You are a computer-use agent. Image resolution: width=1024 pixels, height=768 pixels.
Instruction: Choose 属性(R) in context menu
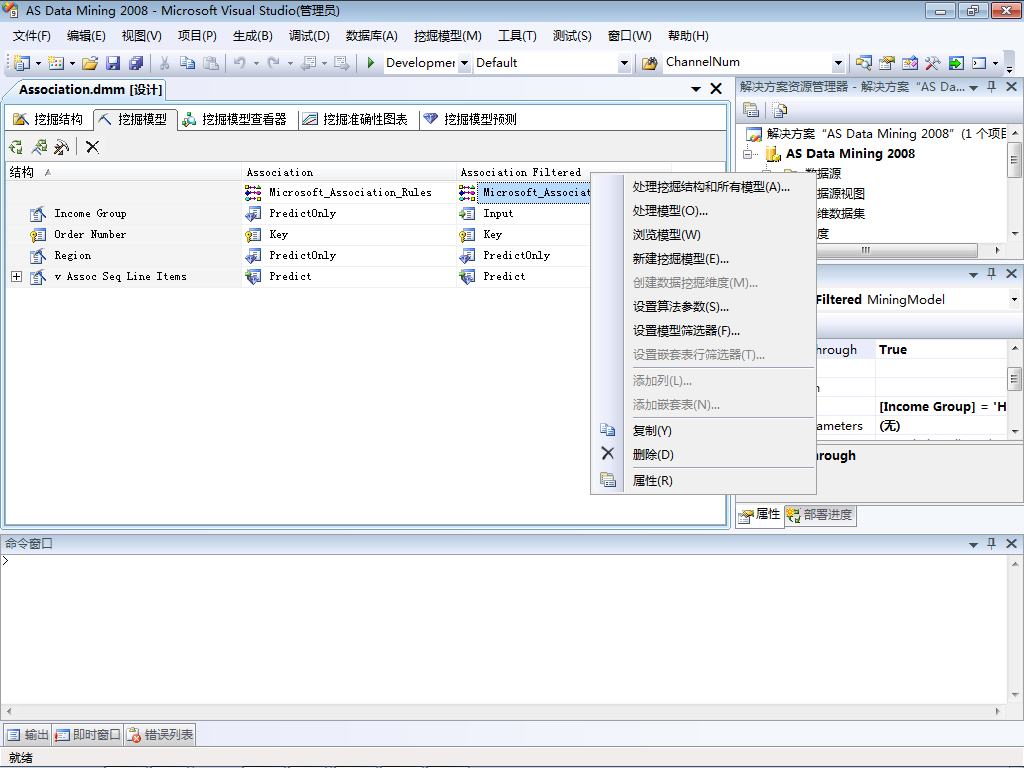pos(652,481)
